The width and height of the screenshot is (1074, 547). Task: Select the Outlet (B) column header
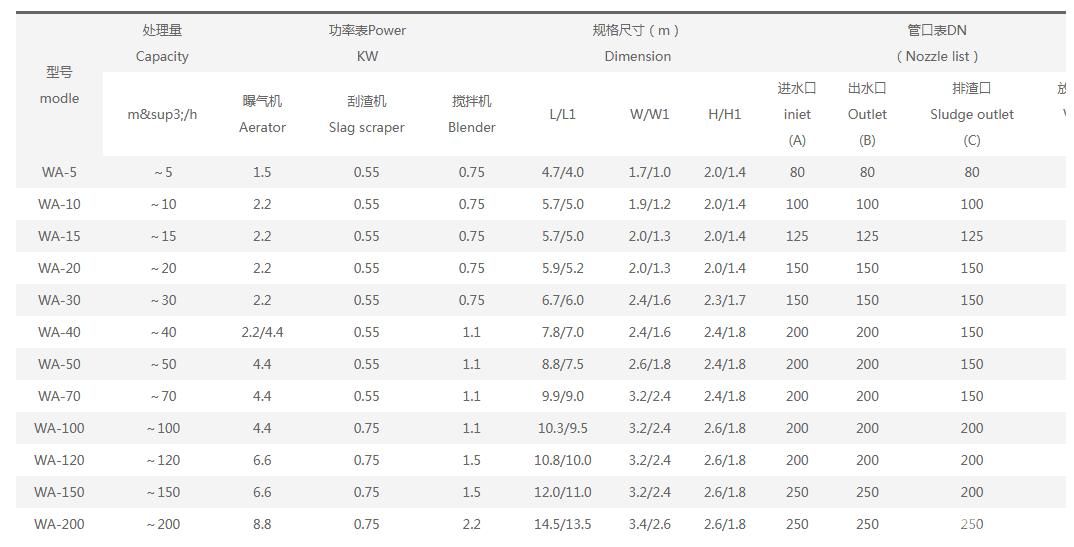click(867, 114)
